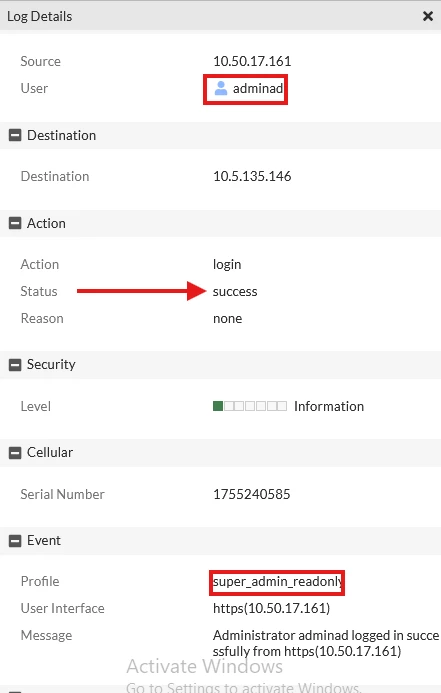The width and height of the screenshot is (441, 693).
Task: Click the Message field label
Action: pos(46,636)
